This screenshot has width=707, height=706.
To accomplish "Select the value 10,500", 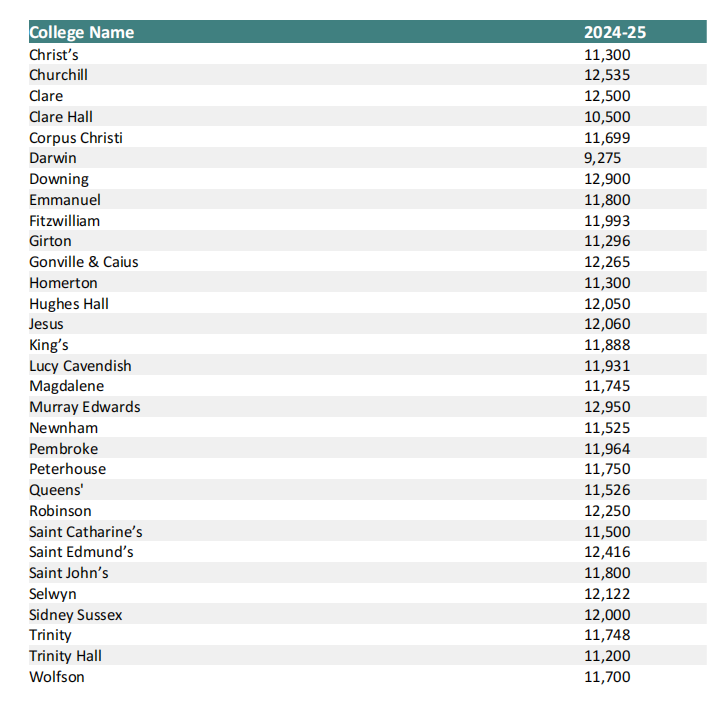I will (607, 117).
